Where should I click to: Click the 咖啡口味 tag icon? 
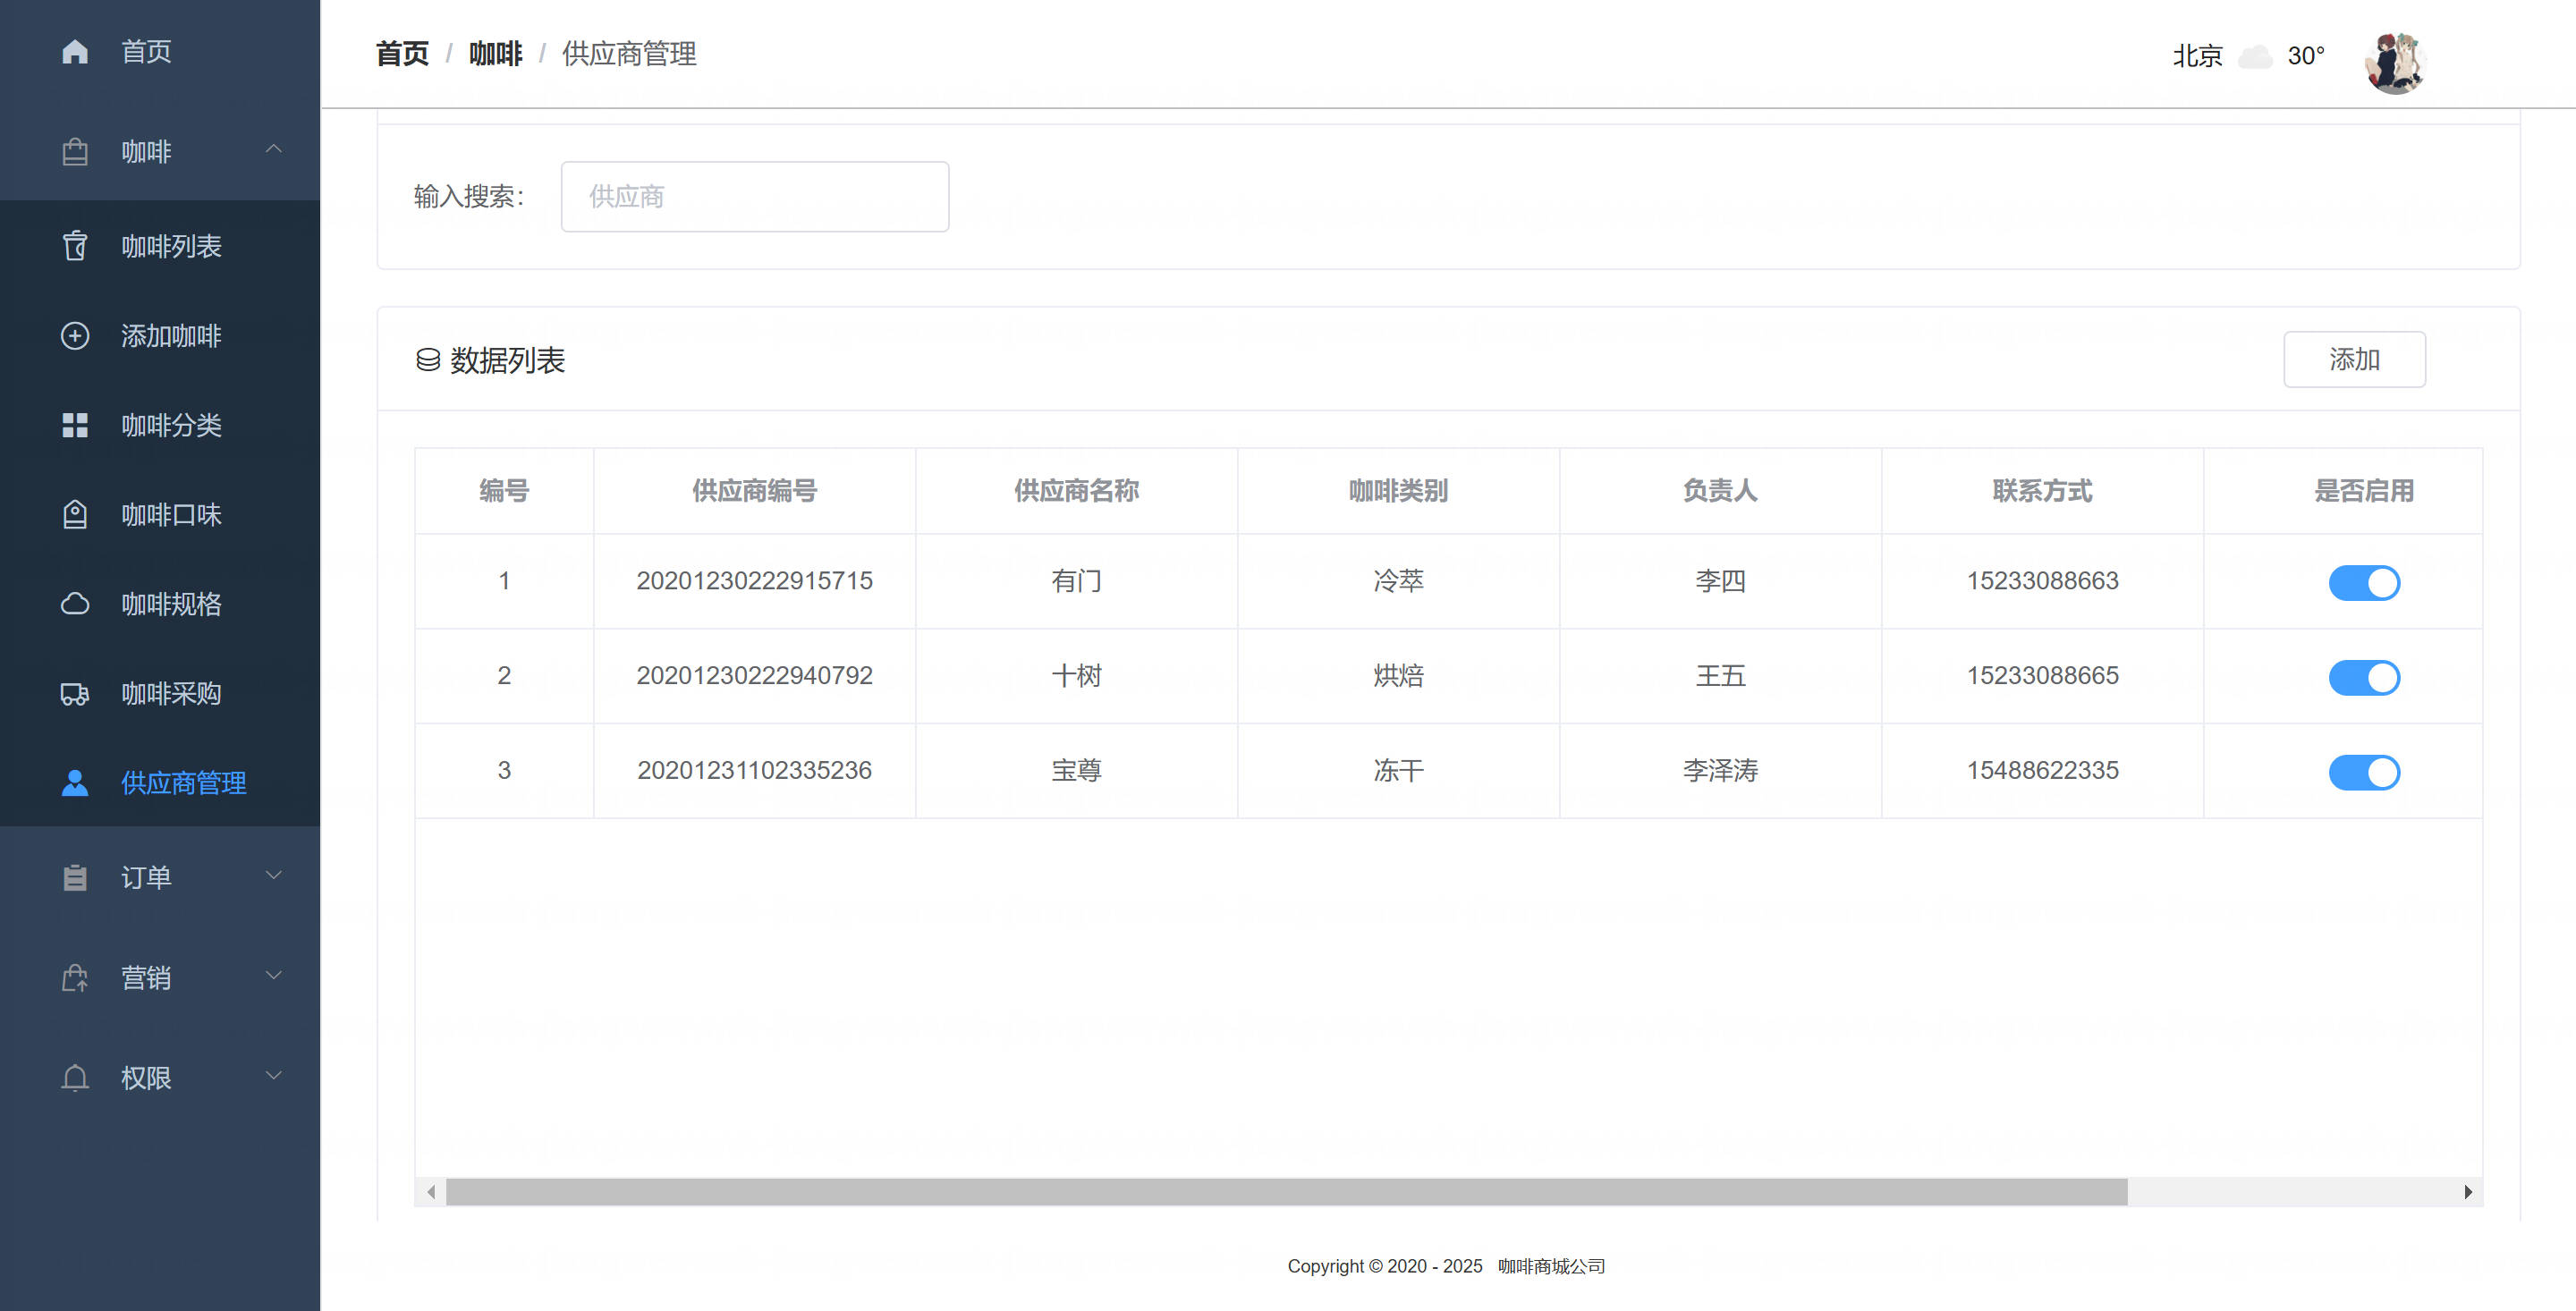pos(75,515)
